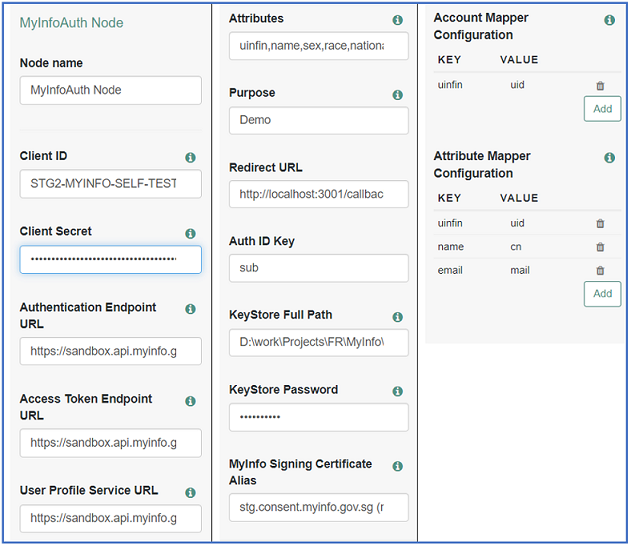Image resolution: width=631 pixels, height=546 pixels.
Task: Click info icon for Attribute Mapper Configuration
Action: 609,158
